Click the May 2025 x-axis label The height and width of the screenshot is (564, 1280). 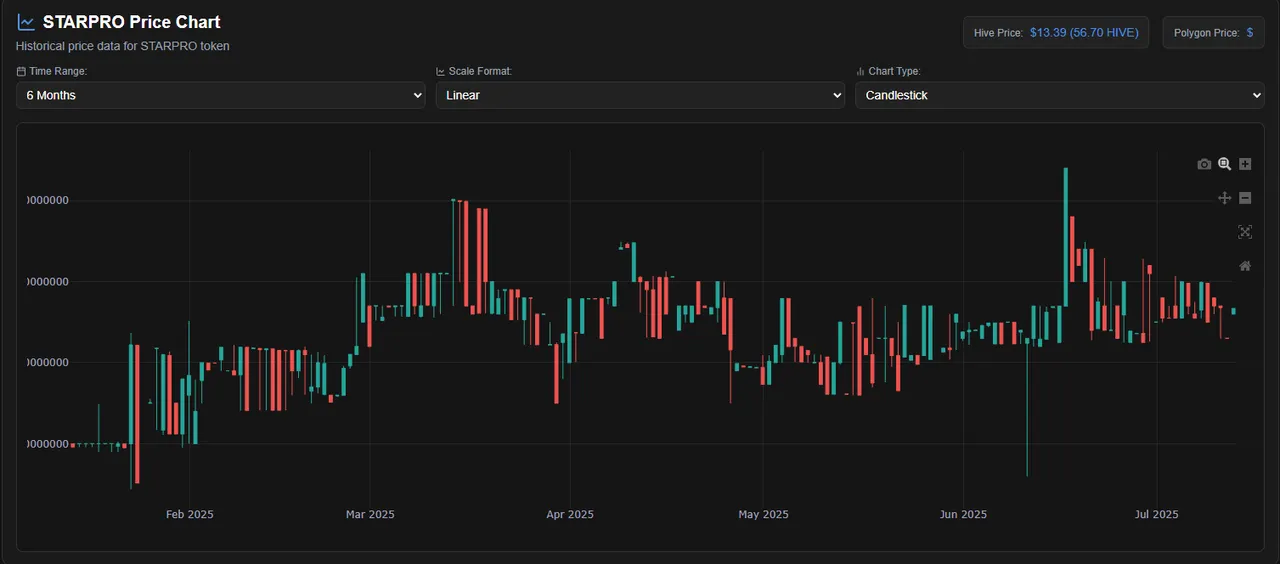(x=763, y=515)
